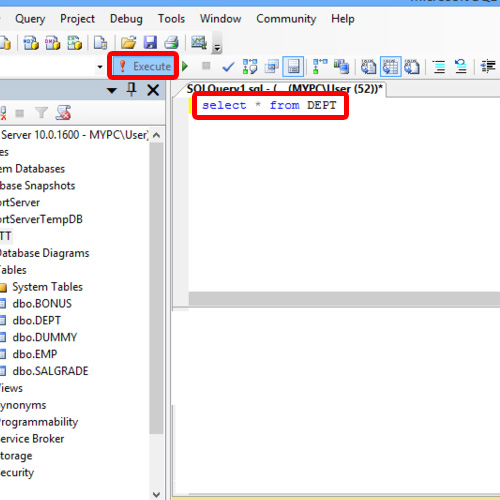Viewport: 500px width, 500px height.
Task: Select the Views node
Action: click(11, 388)
